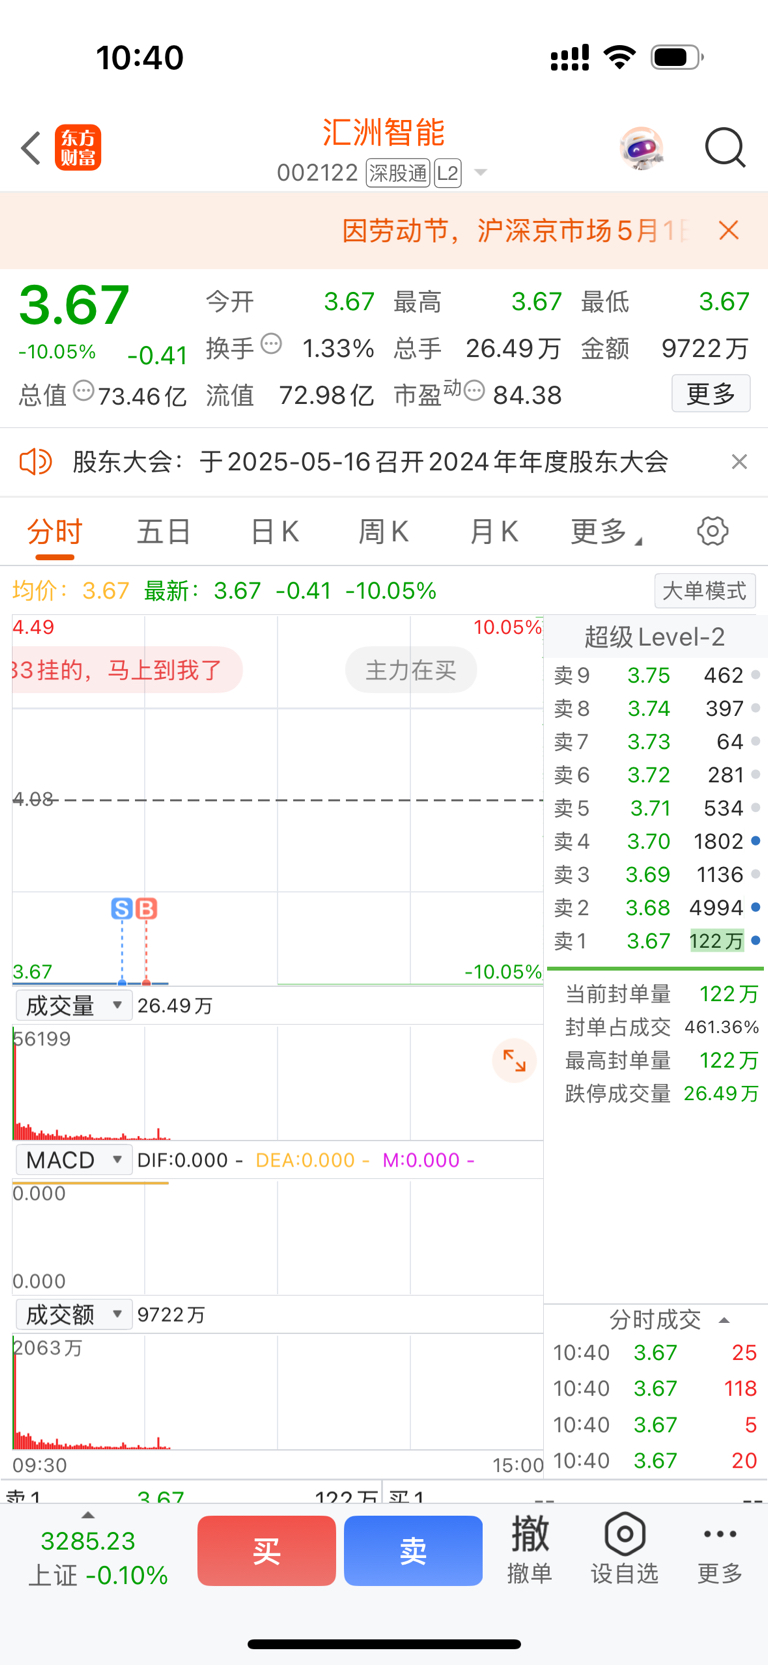Screen dimensions: 769x1665
Task: Tap the 市盈 value 84.38
Action: click(527, 395)
